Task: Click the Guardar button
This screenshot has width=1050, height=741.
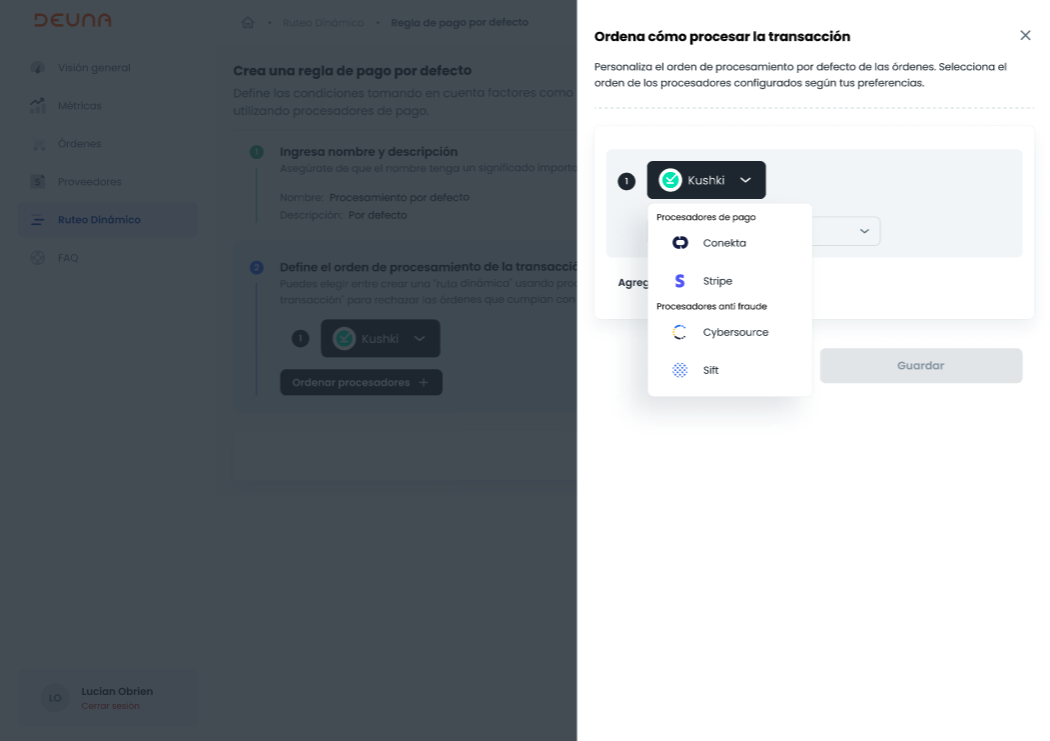Action: click(x=921, y=365)
